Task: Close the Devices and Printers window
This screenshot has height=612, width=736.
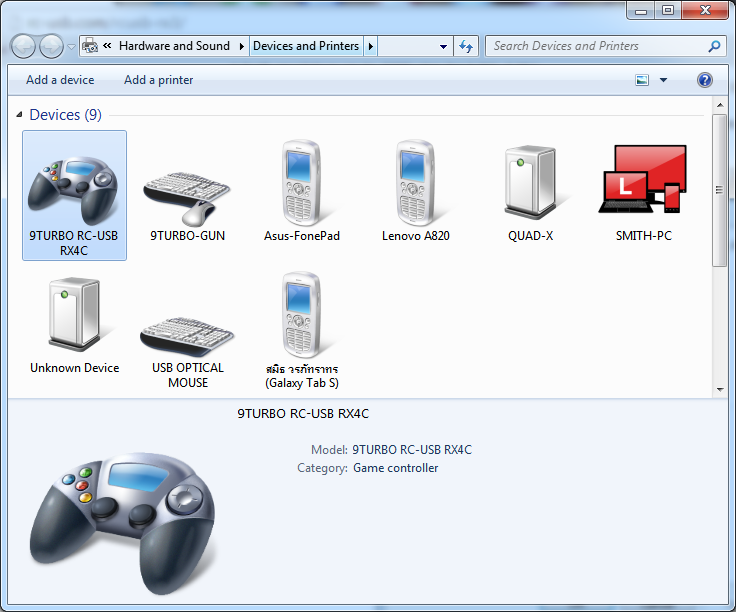Action: click(x=705, y=10)
